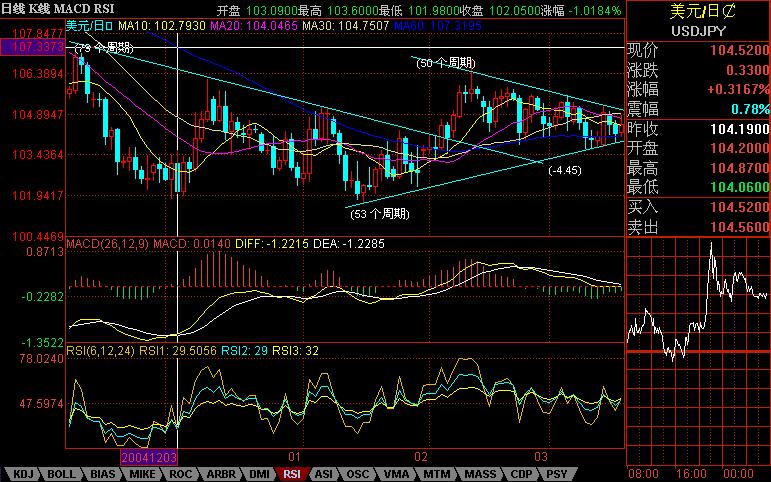Click the 20041203 date cursor marker
The height and width of the screenshot is (482, 771).
click(x=148, y=457)
